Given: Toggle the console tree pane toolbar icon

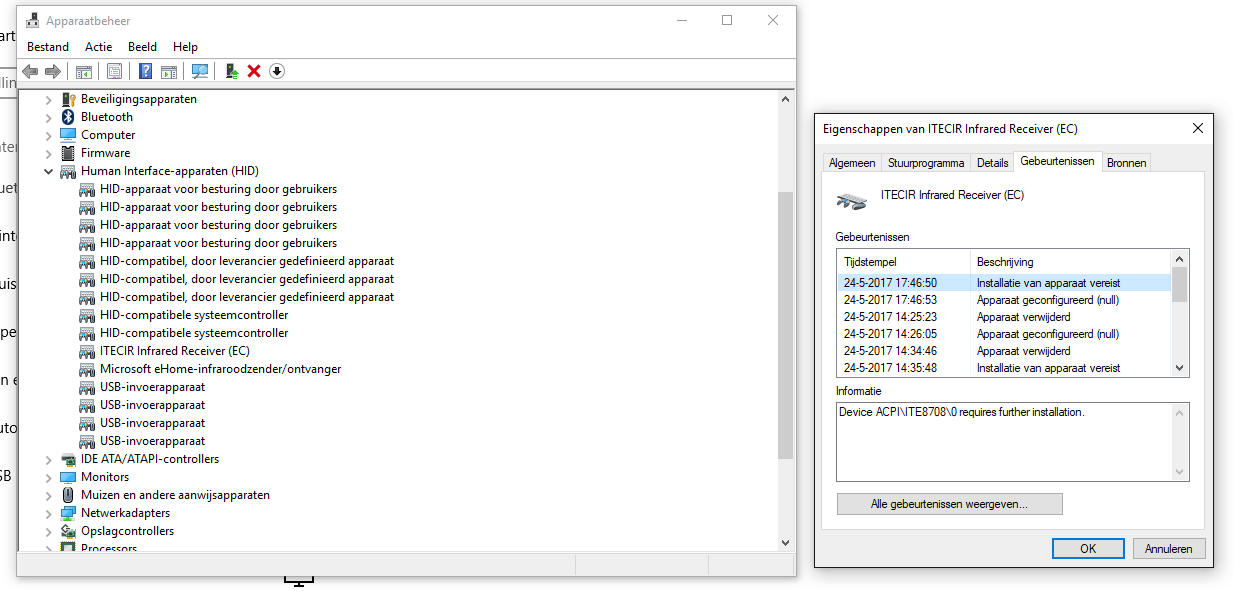Looking at the screenshot, I should coord(84,71).
